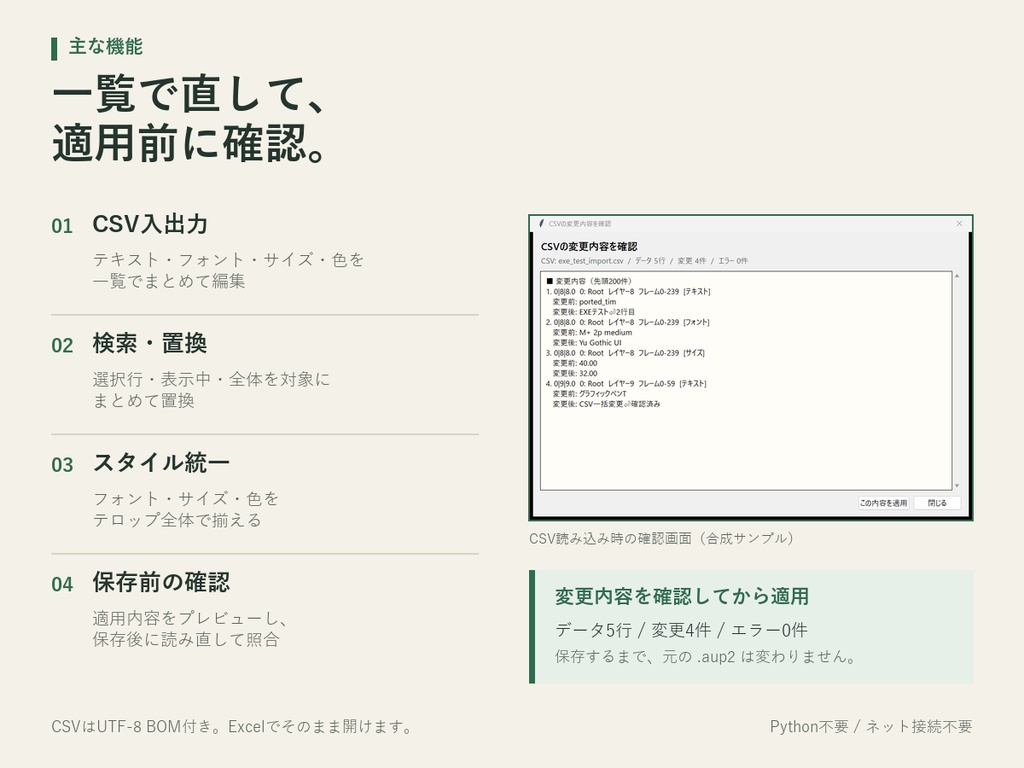
Task: Select line '変更後: CSV一括変更⏎確認済み'
Action: [x=606, y=404]
